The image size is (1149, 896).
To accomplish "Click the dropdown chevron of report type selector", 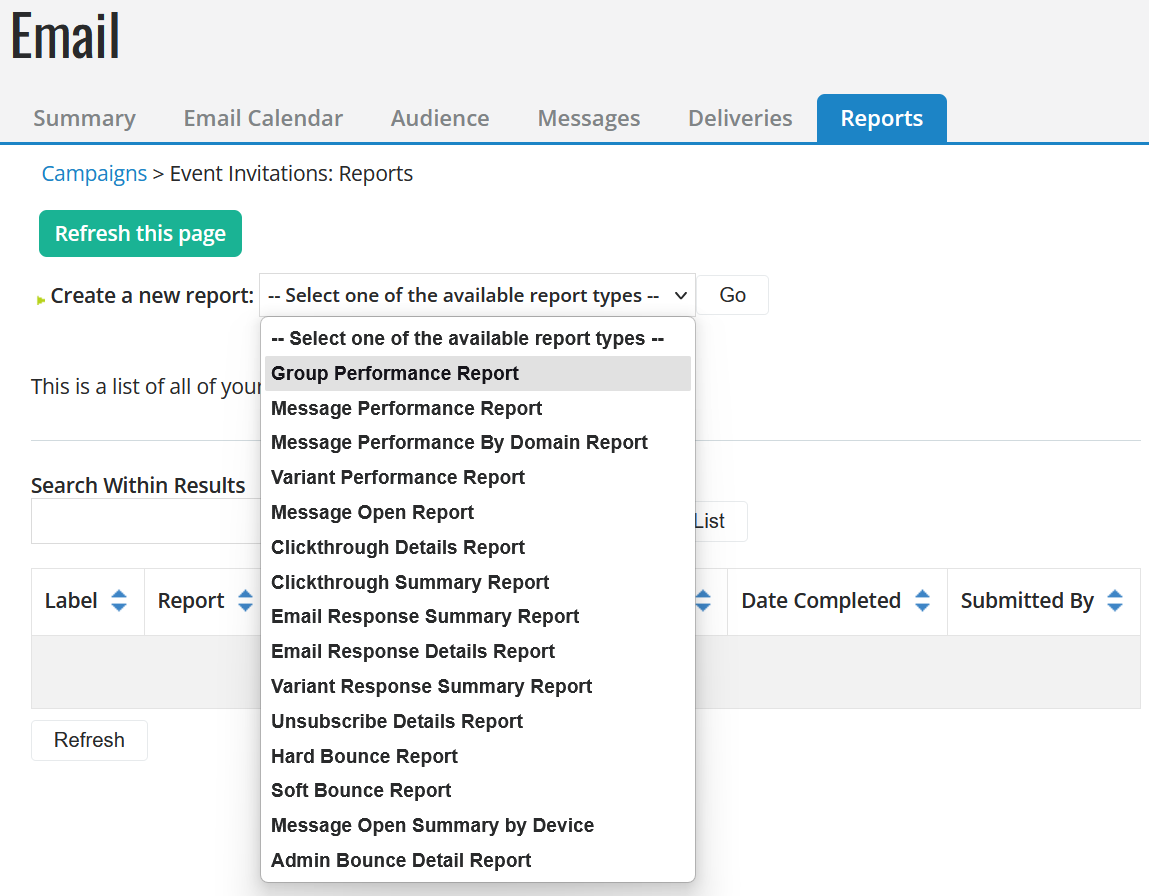I will coord(681,295).
